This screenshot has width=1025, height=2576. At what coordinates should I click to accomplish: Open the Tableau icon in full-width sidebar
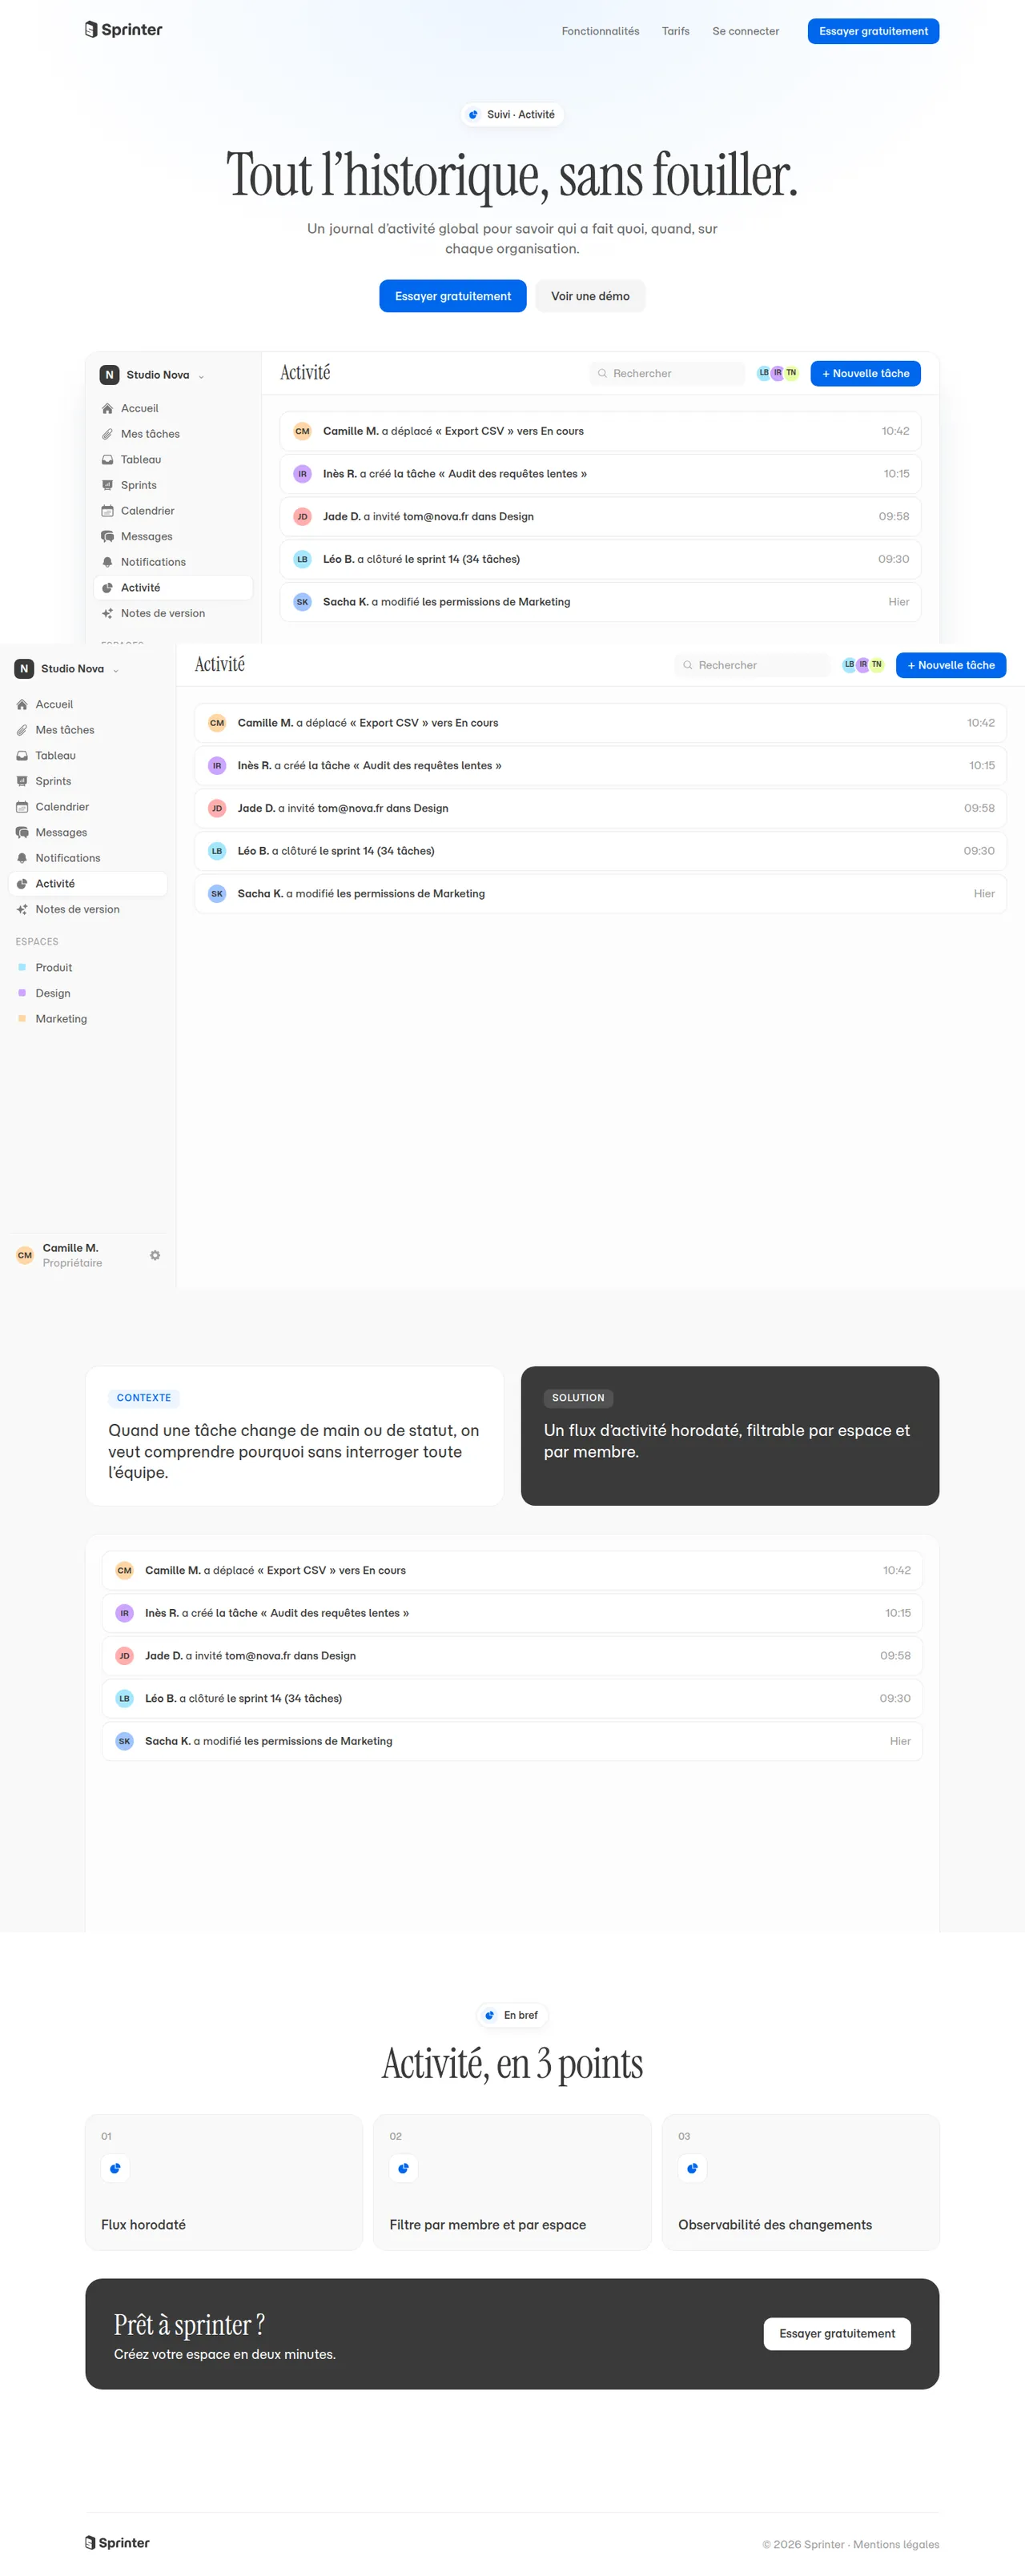[22, 756]
